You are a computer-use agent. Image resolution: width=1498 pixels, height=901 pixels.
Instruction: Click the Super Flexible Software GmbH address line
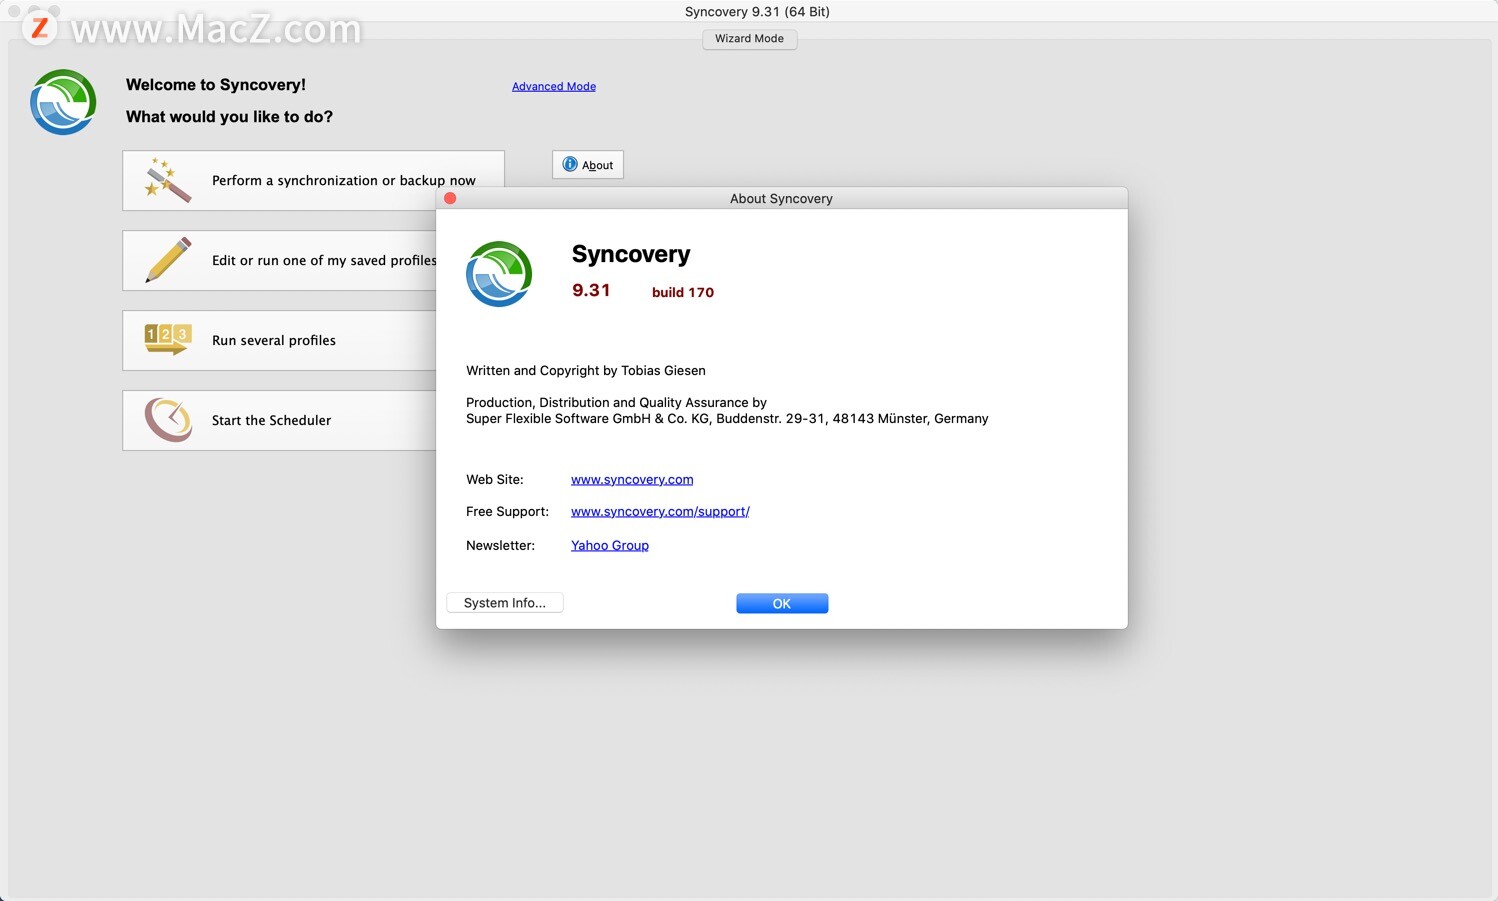(x=727, y=418)
